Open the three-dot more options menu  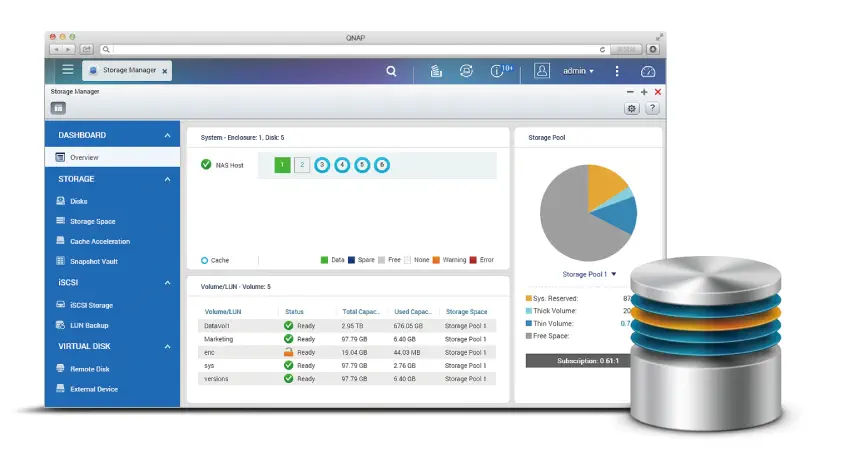pos(617,71)
